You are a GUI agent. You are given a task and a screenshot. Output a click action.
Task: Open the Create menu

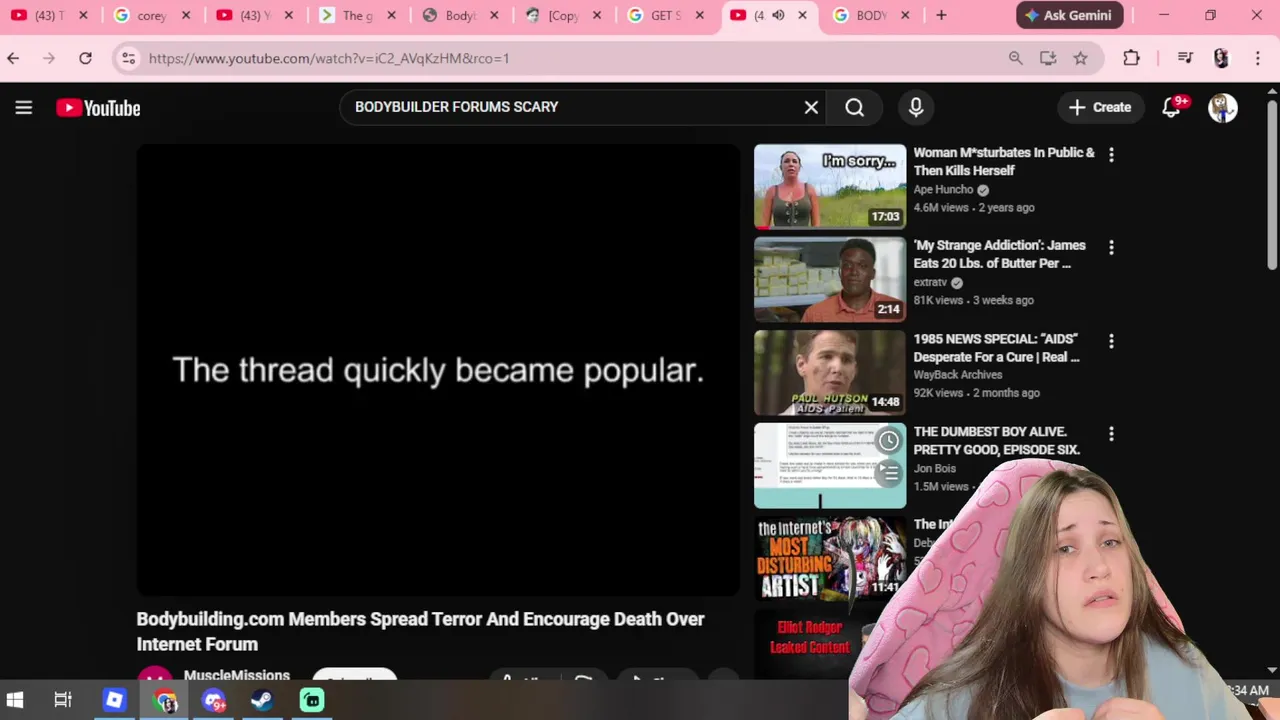click(x=1100, y=107)
